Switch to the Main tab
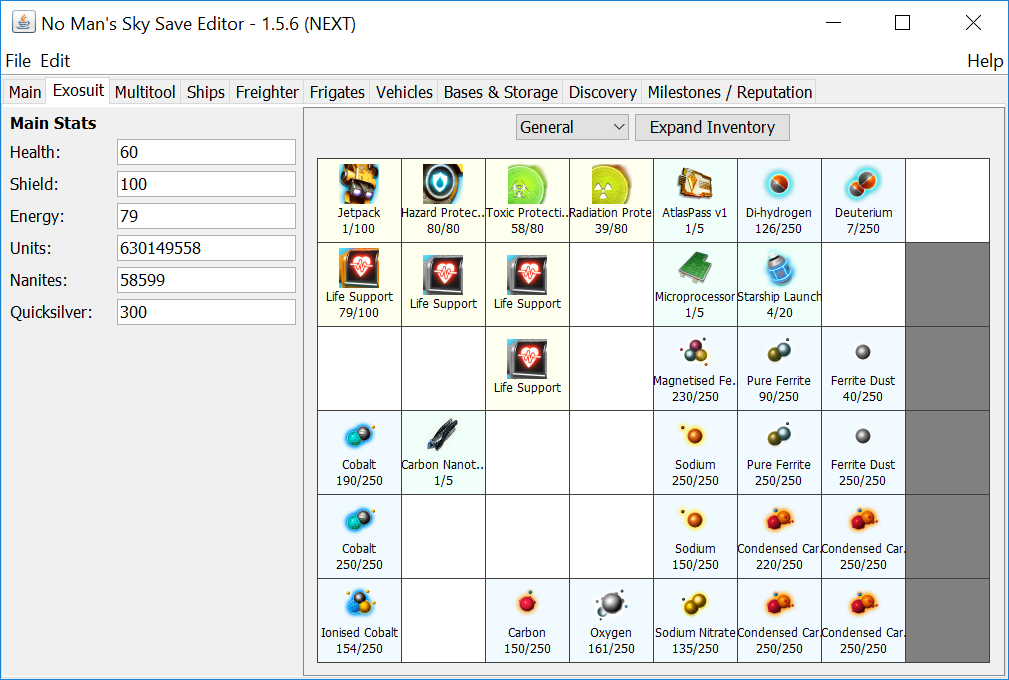The width and height of the screenshot is (1009, 680). 24,92
